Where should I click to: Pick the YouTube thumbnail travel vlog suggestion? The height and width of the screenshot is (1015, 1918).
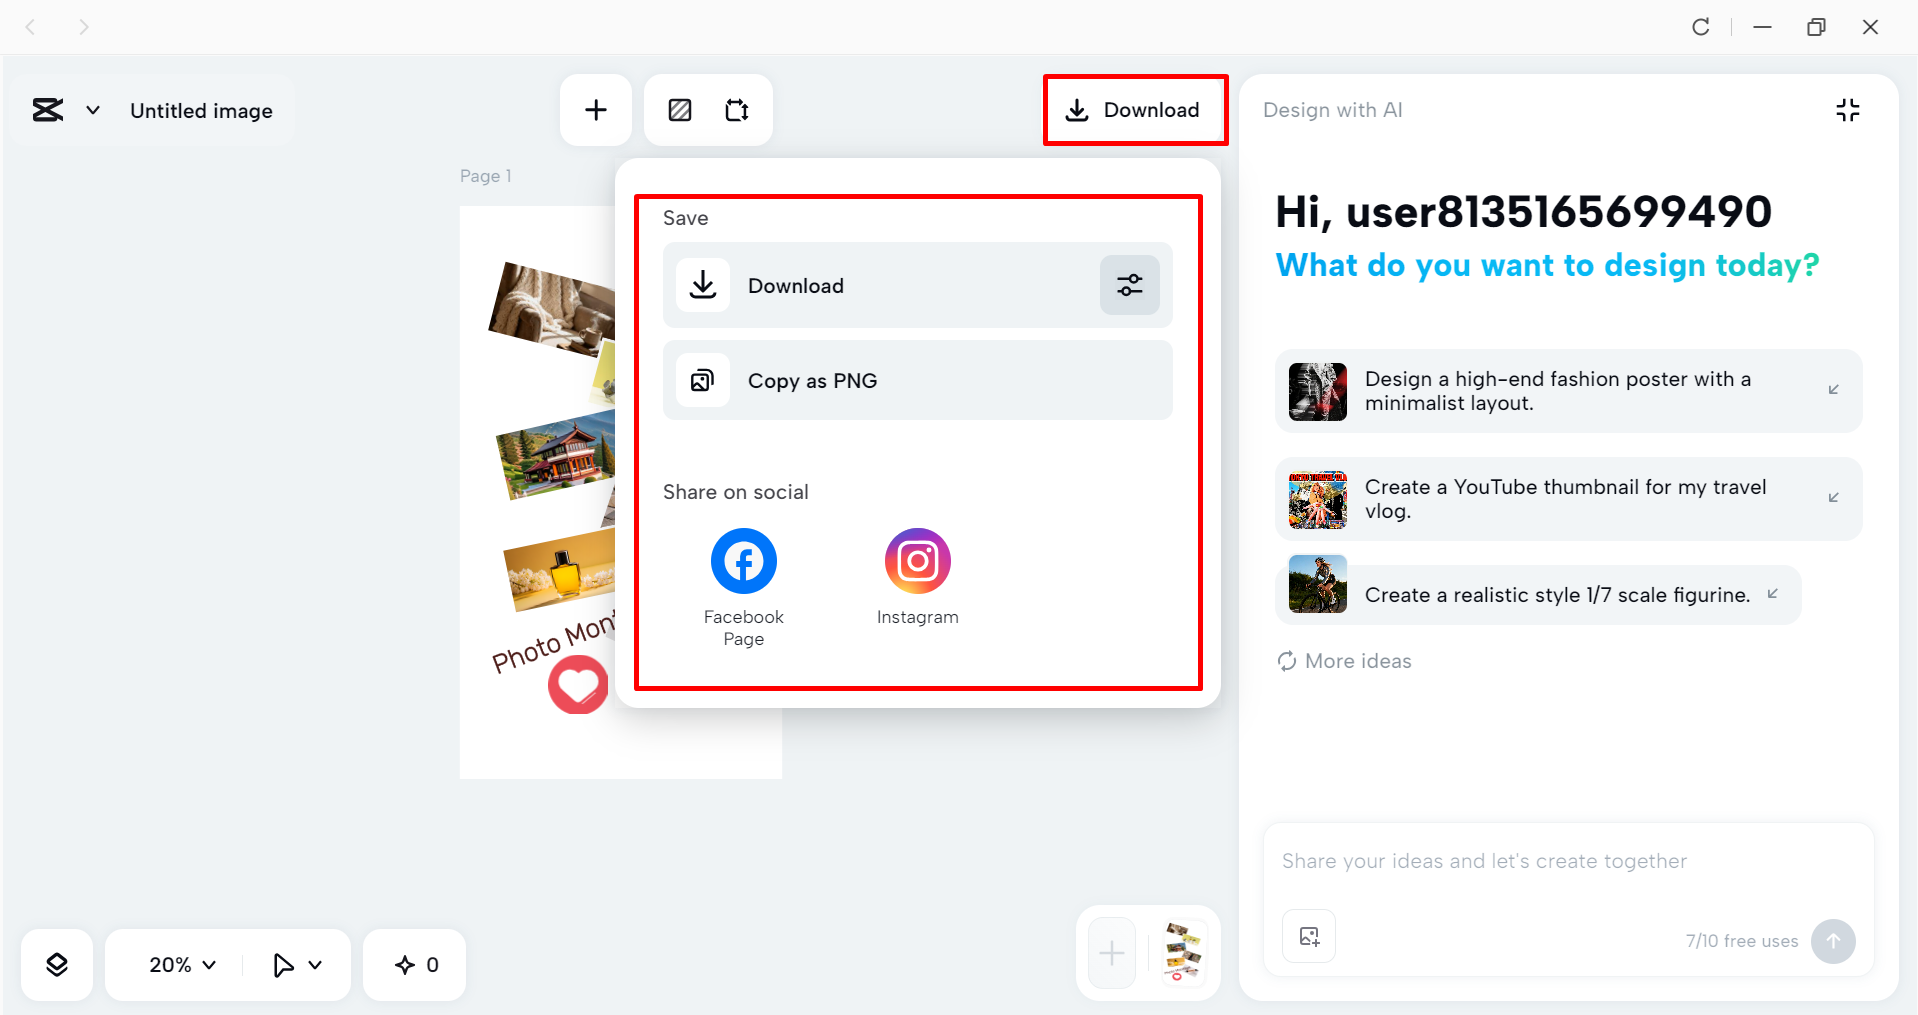point(1568,499)
